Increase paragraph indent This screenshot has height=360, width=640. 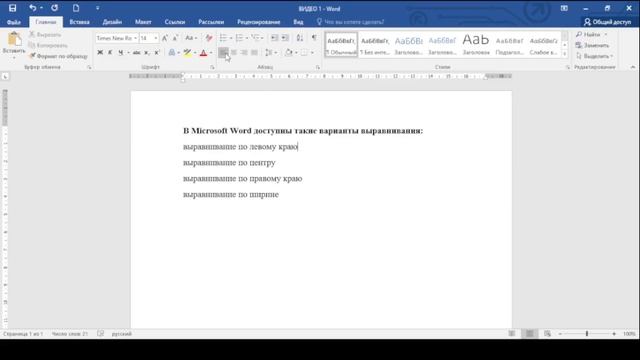(x=285, y=38)
